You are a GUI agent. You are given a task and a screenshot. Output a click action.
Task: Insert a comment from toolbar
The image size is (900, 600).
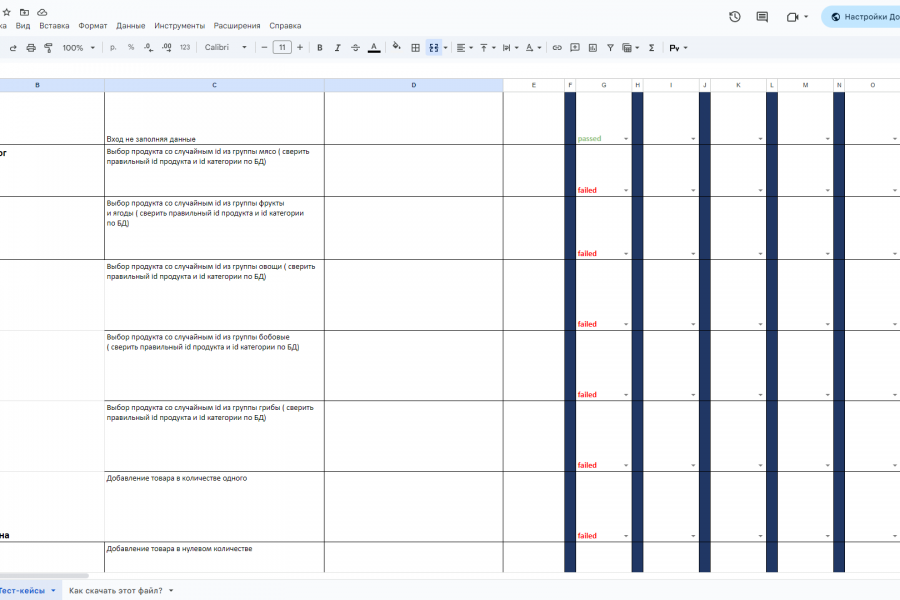pyautogui.click(x=575, y=48)
